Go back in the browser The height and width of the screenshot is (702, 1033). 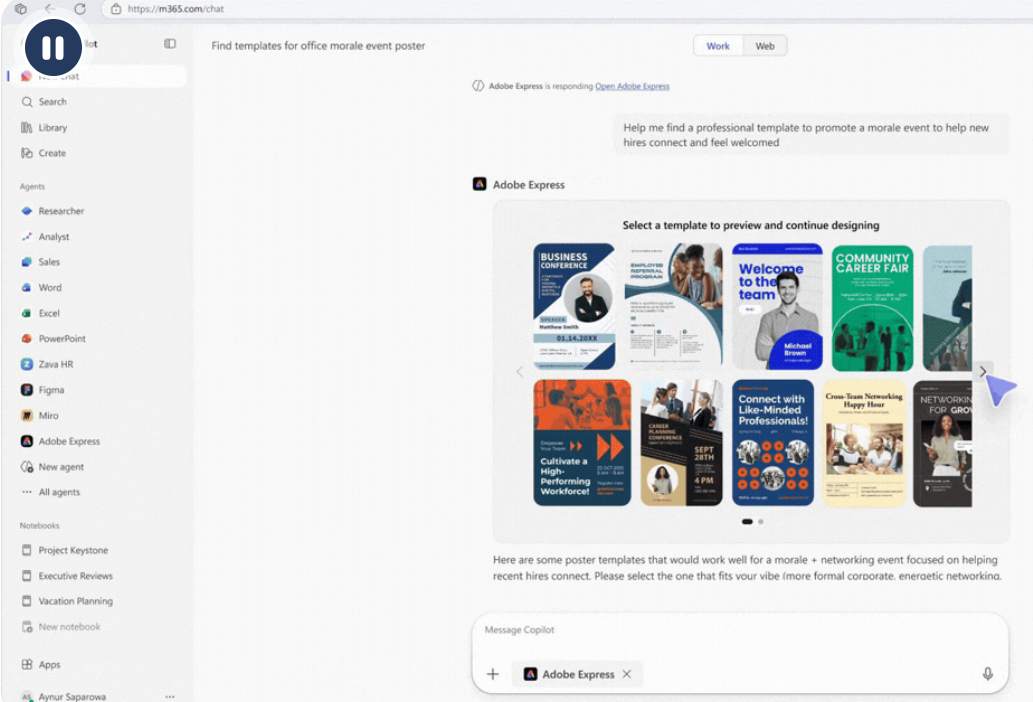(x=50, y=9)
